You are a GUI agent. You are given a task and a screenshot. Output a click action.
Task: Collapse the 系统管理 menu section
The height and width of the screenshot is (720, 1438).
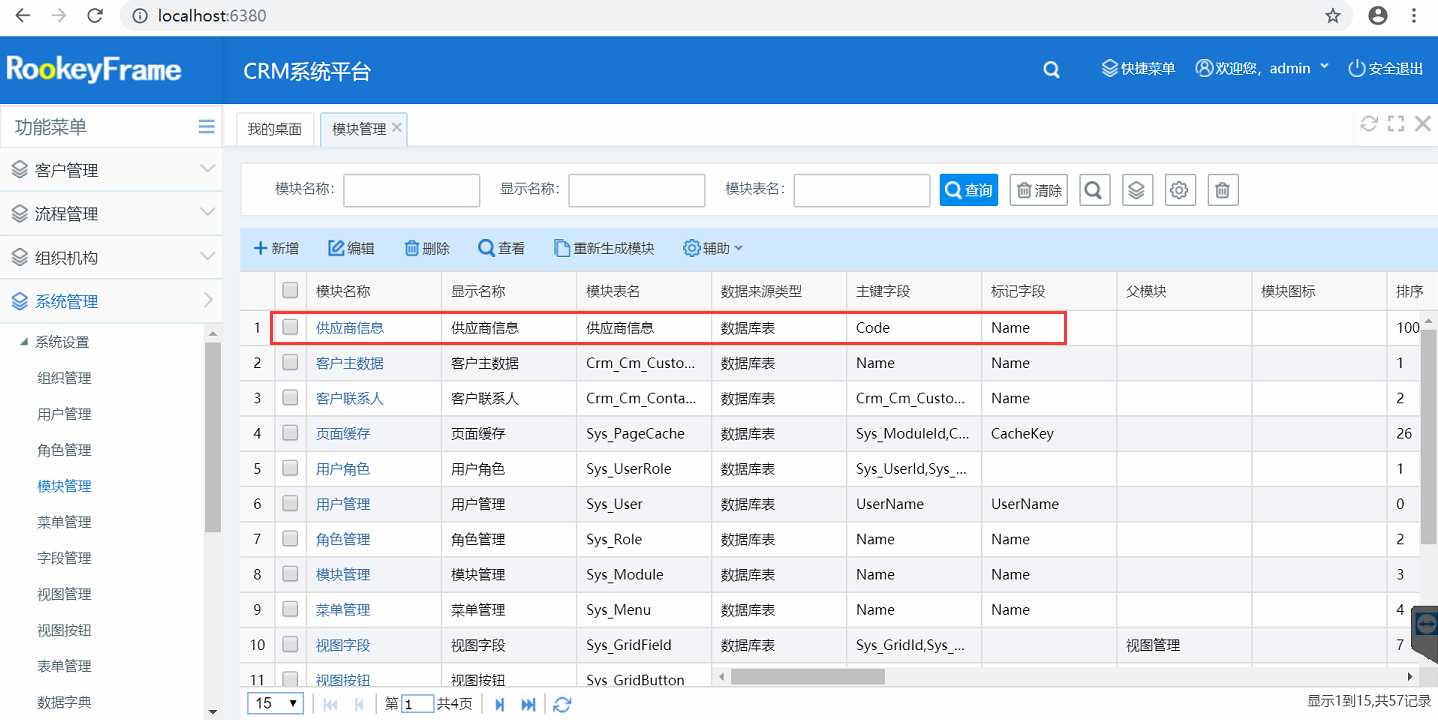[111, 301]
